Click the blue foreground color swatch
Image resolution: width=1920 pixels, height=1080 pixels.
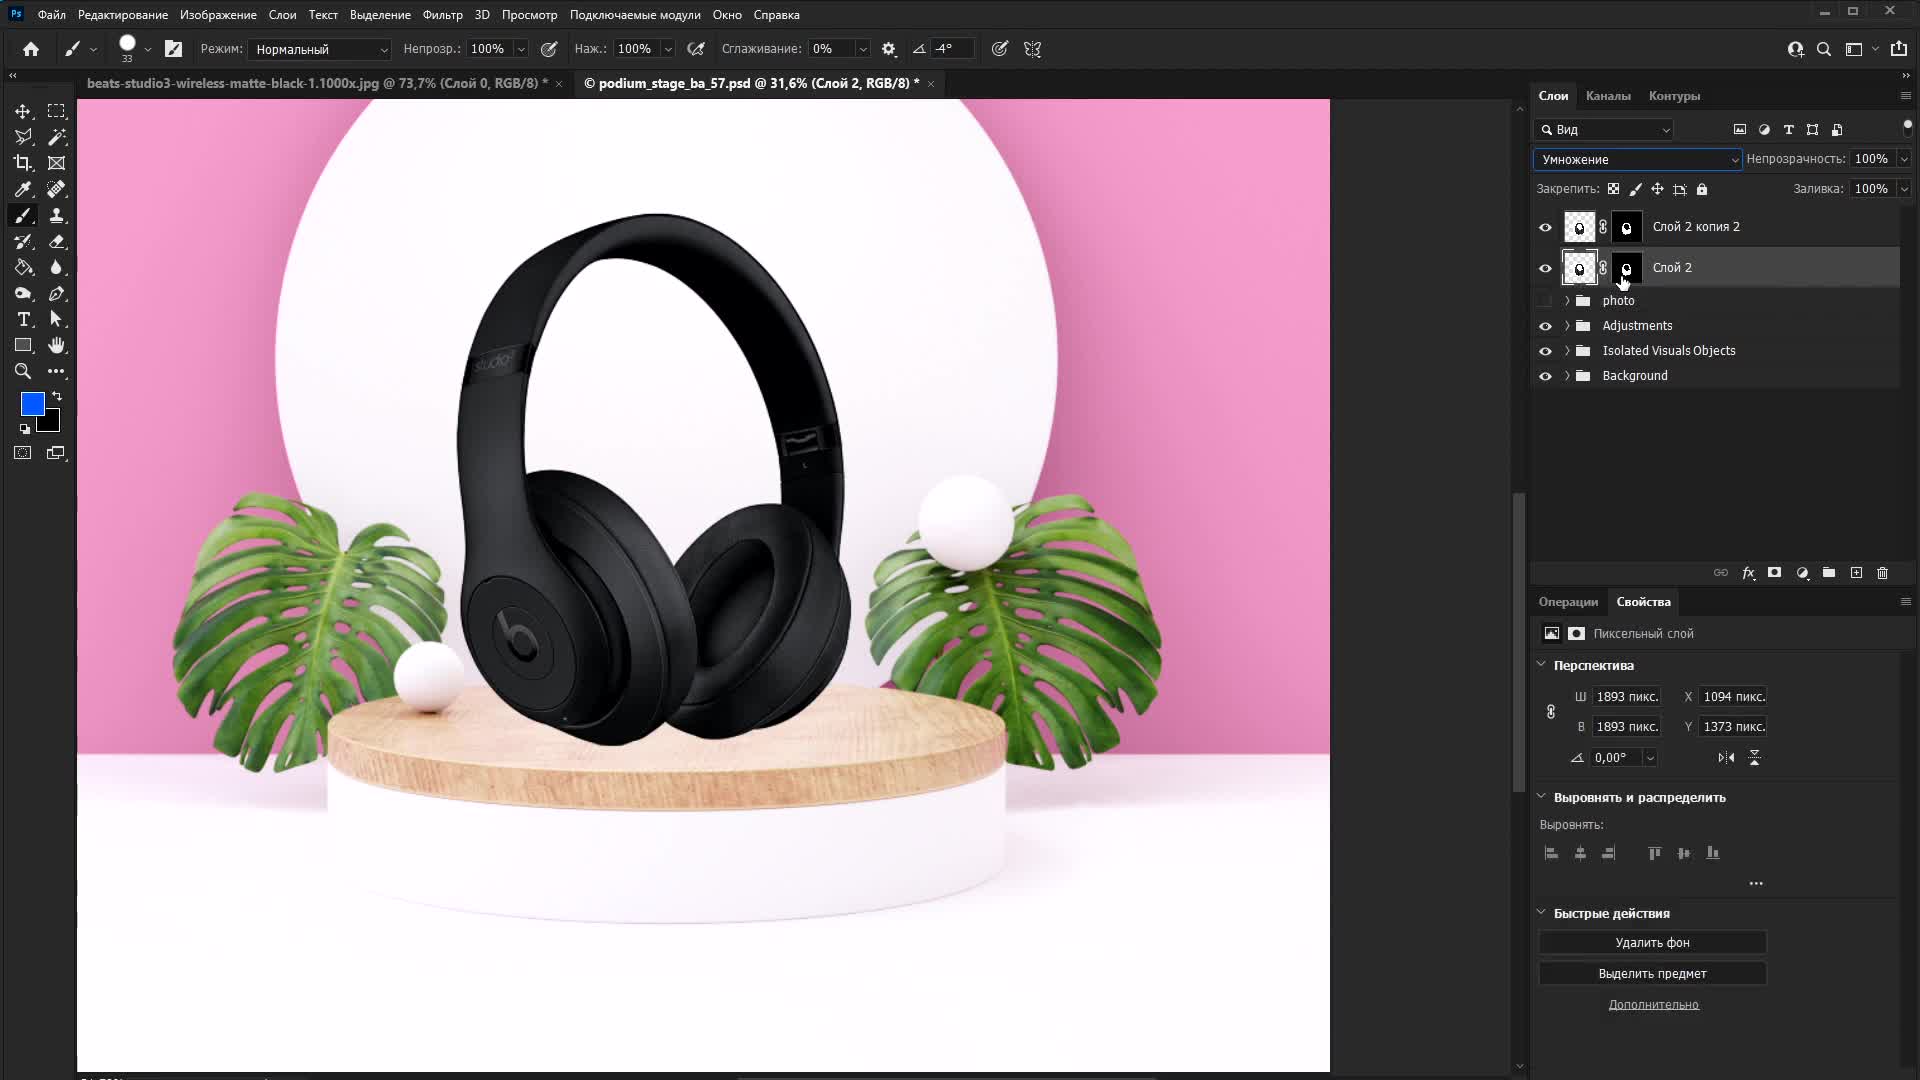(32, 403)
